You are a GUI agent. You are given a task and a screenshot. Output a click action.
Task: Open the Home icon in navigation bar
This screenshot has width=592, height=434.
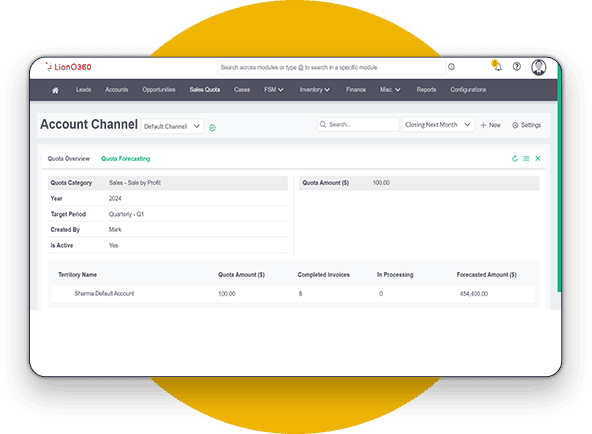point(55,90)
